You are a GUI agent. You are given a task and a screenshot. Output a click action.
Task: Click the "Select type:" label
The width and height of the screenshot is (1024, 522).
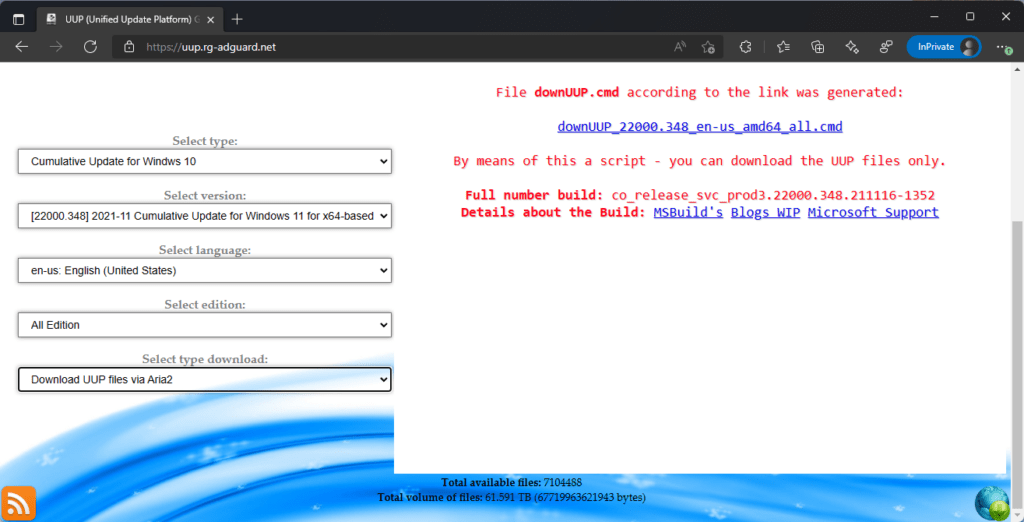click(205, 140)
